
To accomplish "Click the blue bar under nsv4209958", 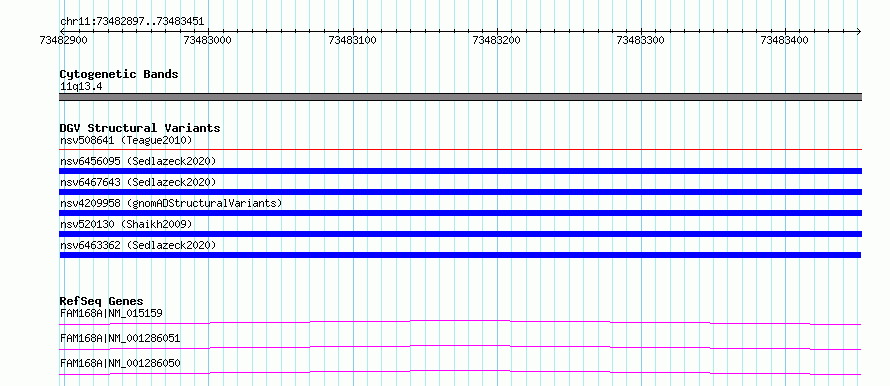I will [461, 213].
